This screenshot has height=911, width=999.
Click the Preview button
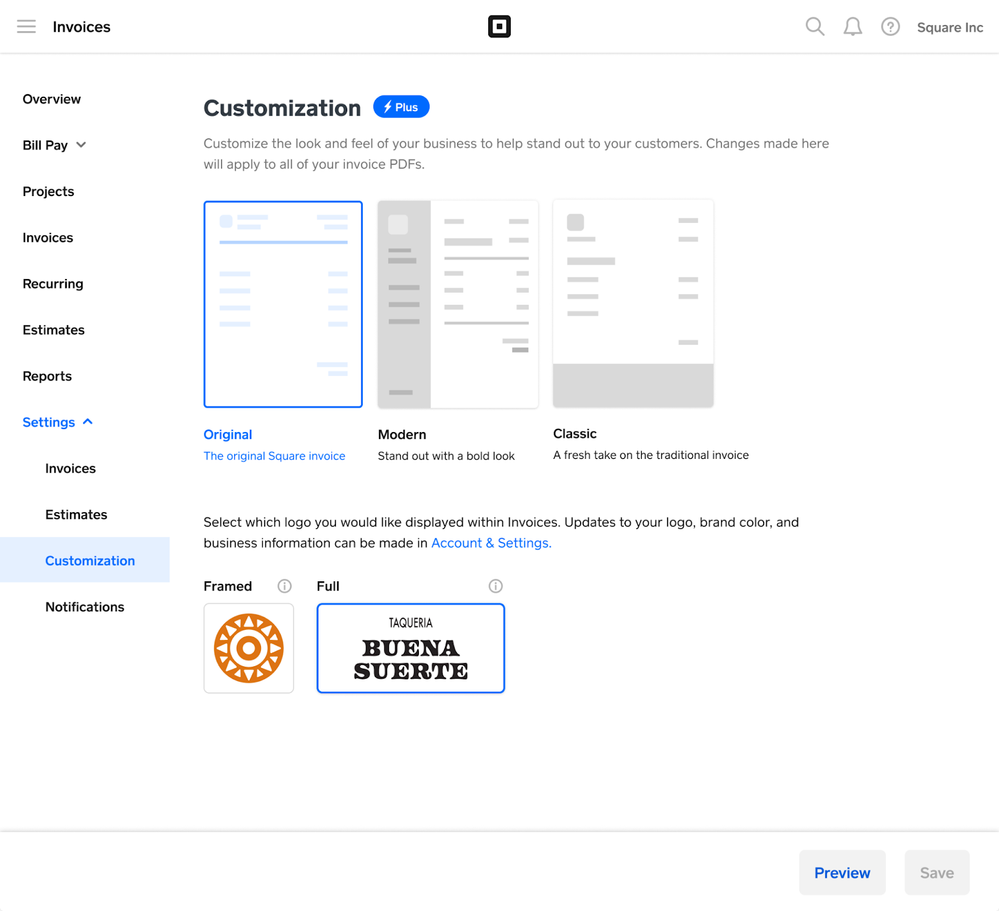pyautogui.click(x=842, y=873)
